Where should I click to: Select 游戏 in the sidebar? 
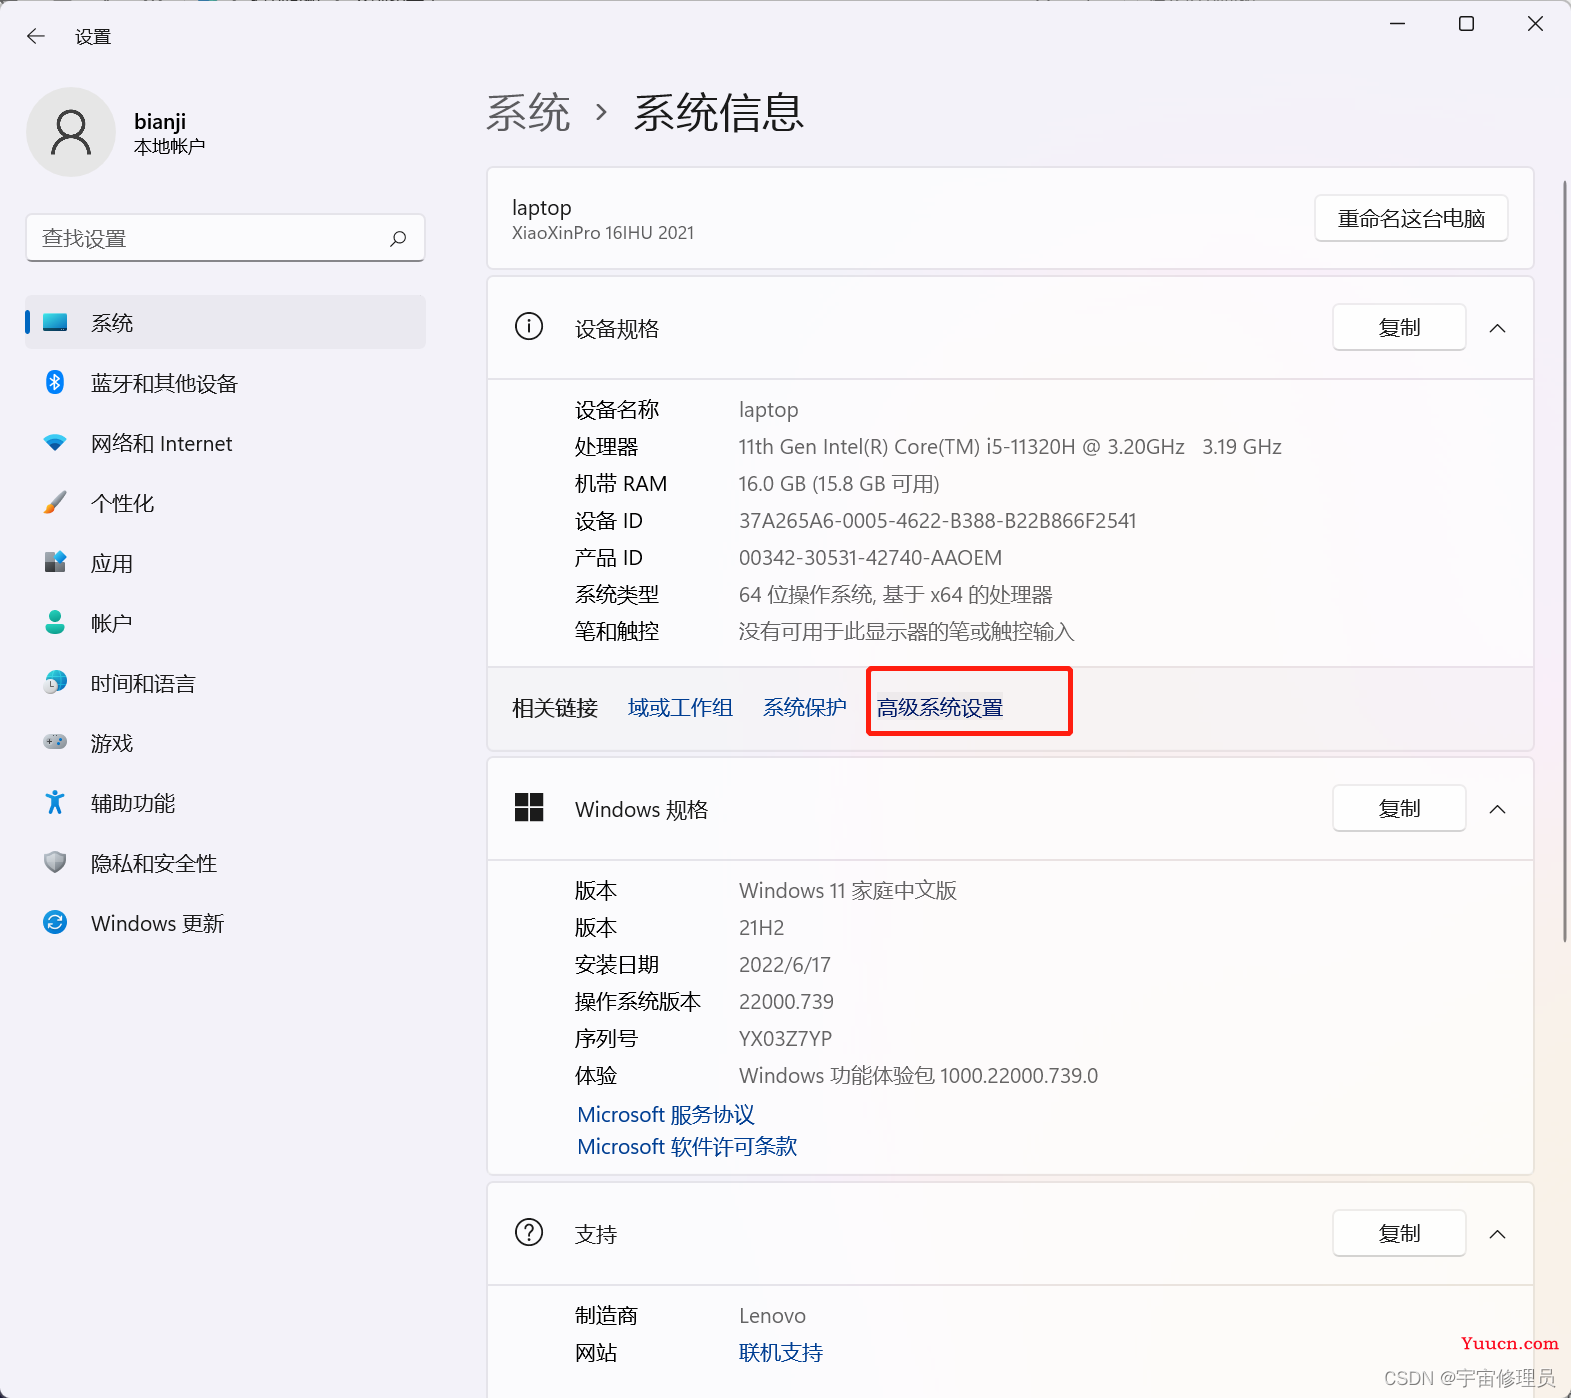[225, 743]
